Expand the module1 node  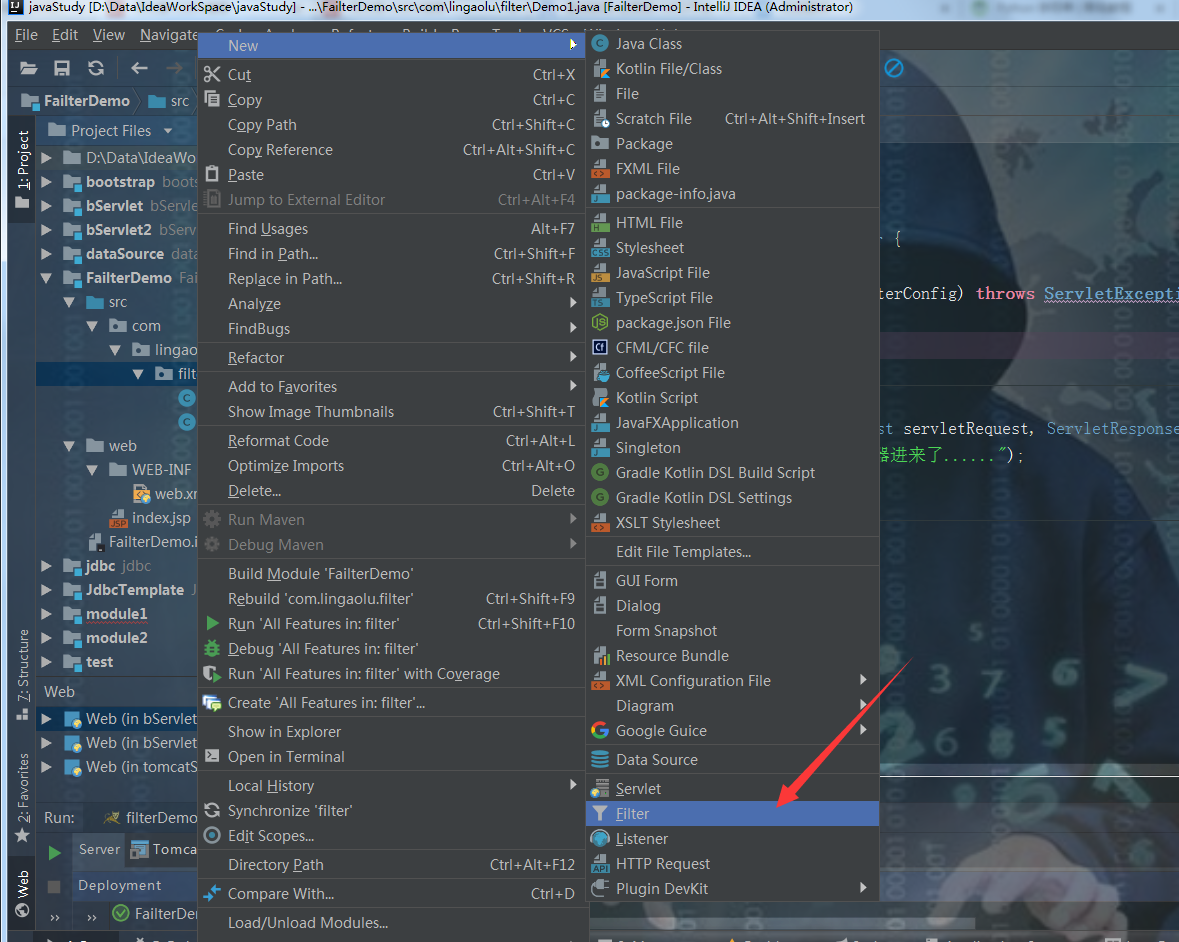tap(47, 614)
